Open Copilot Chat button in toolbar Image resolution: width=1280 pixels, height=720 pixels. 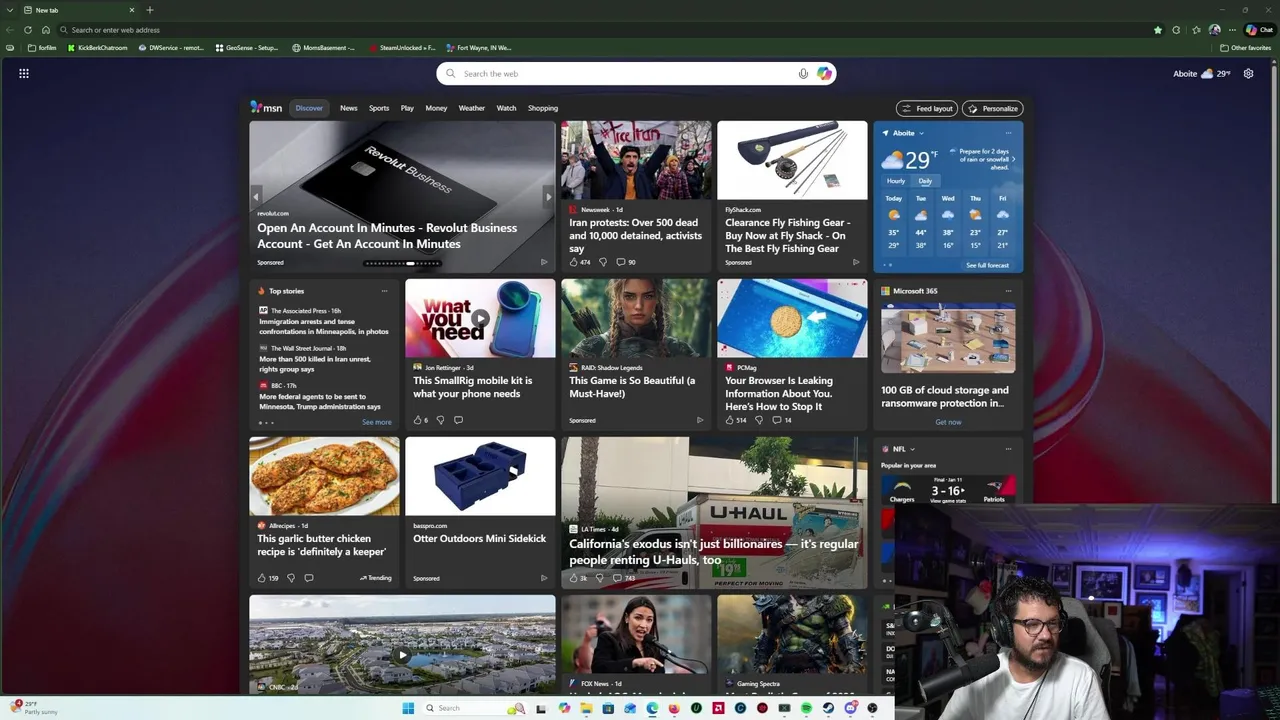tap(1259, 30)
